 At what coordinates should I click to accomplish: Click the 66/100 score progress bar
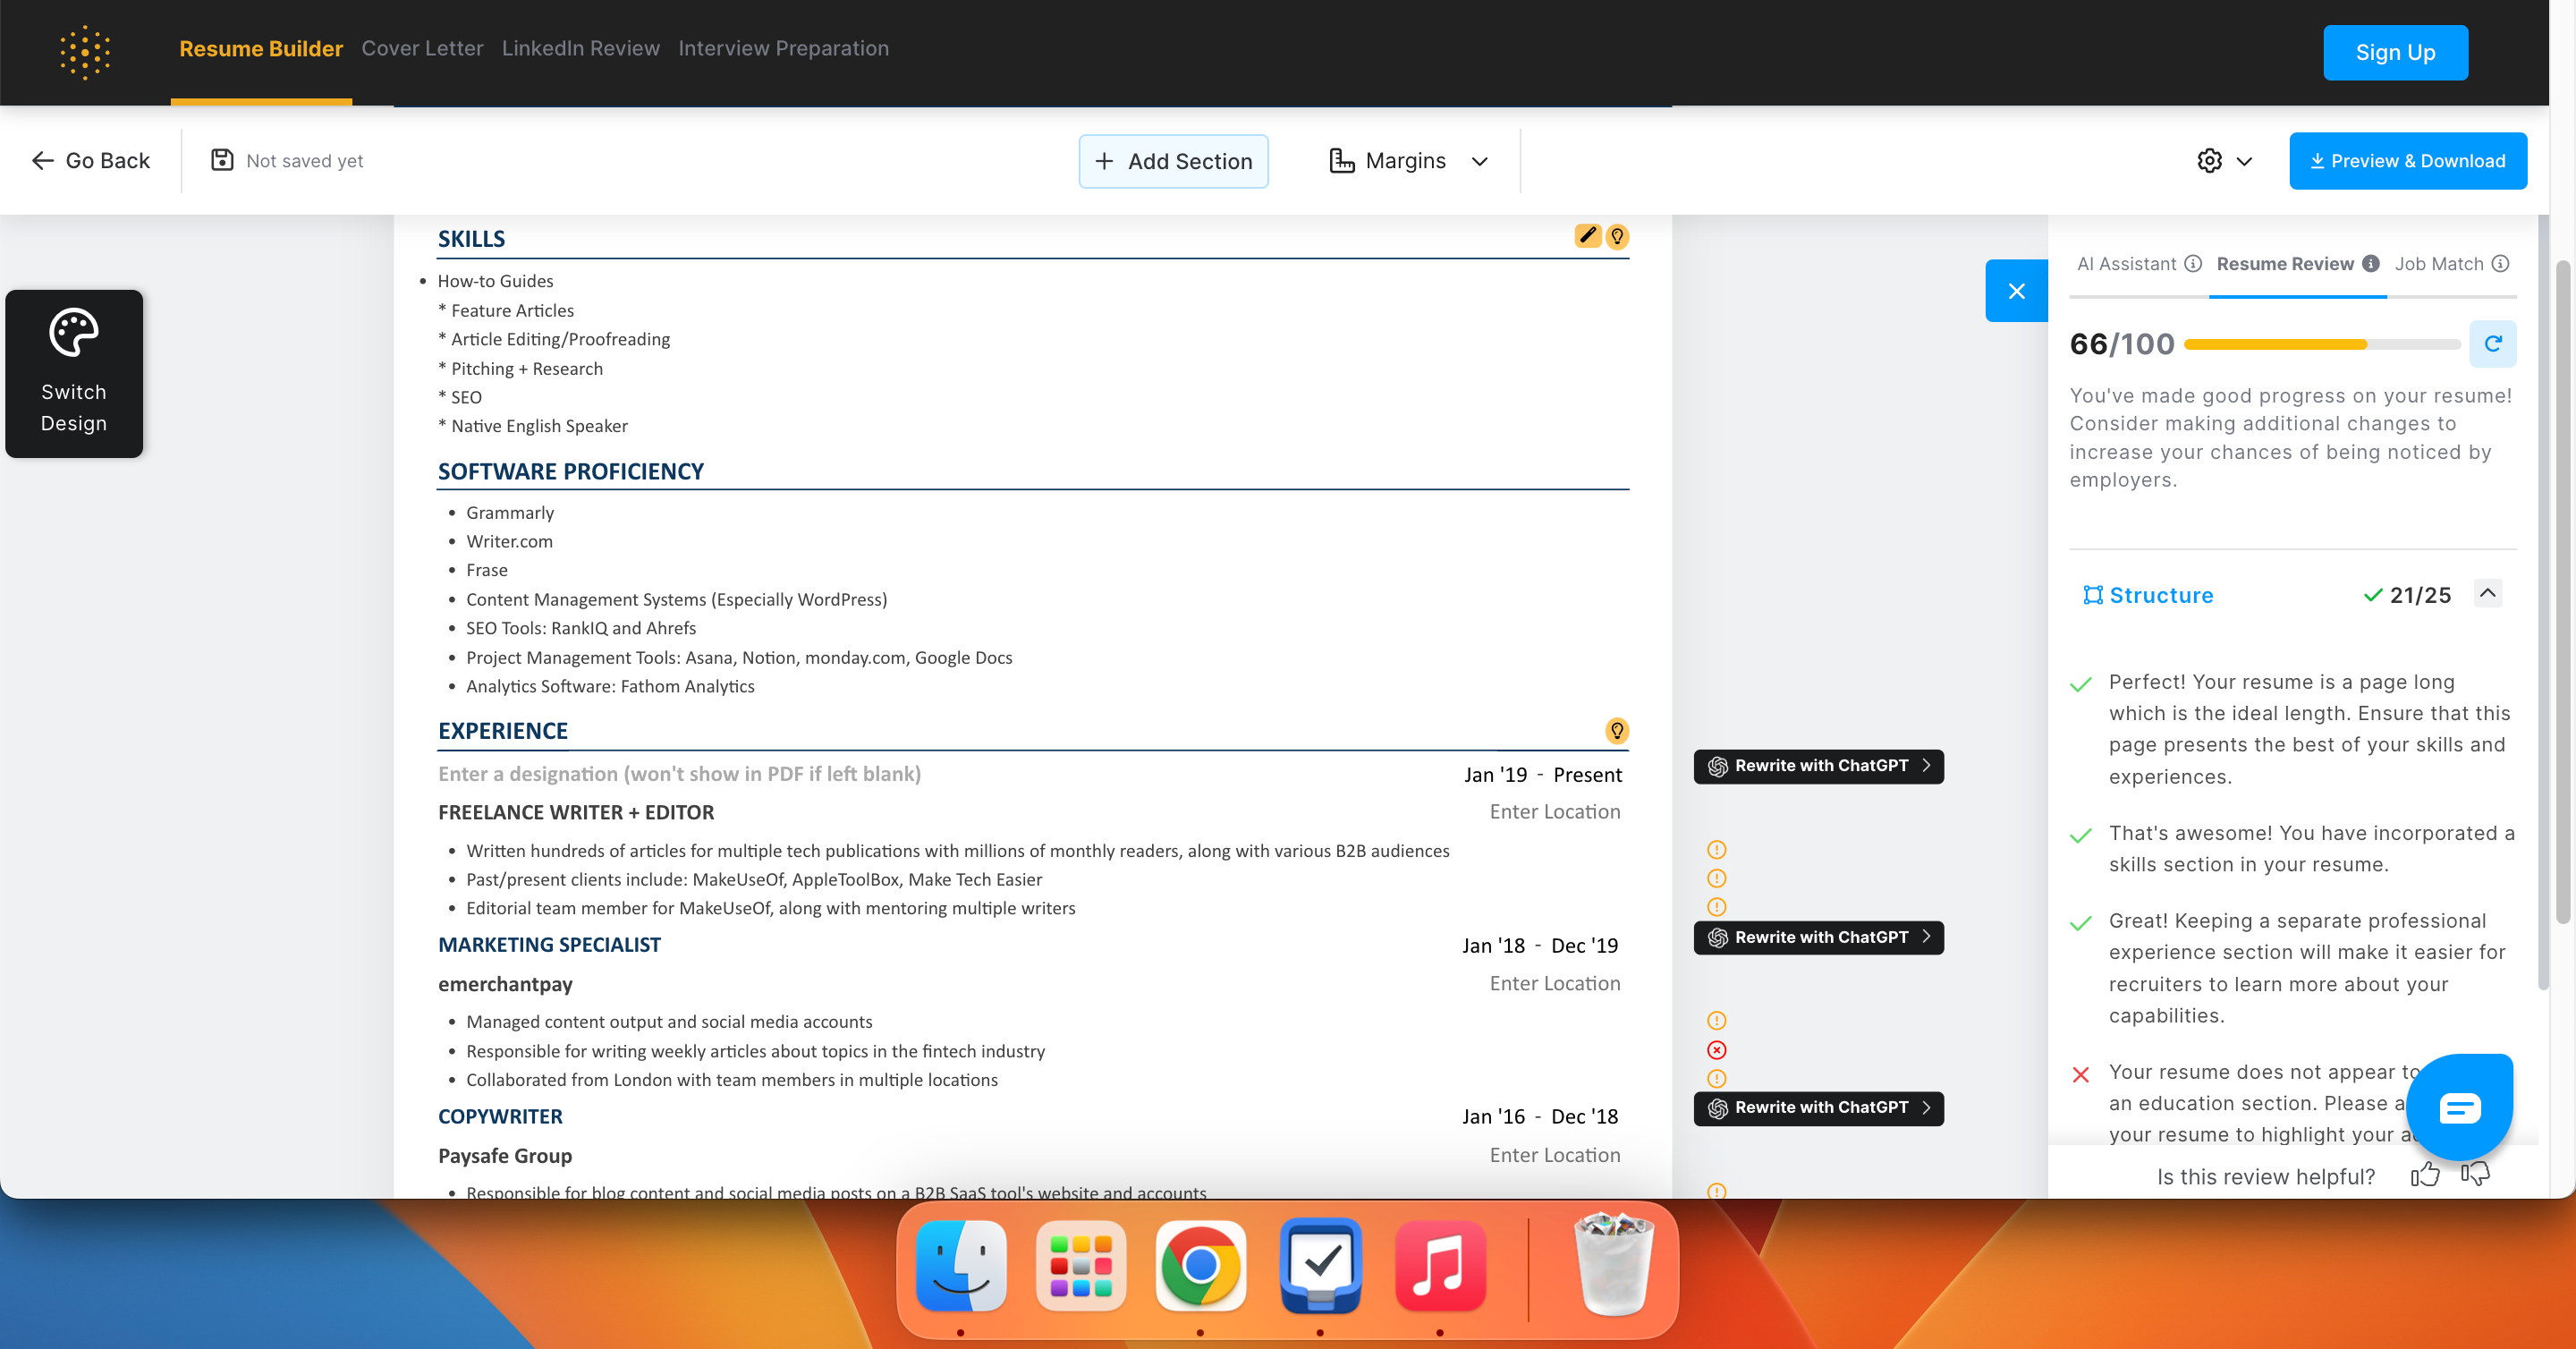coord(2321,344)
